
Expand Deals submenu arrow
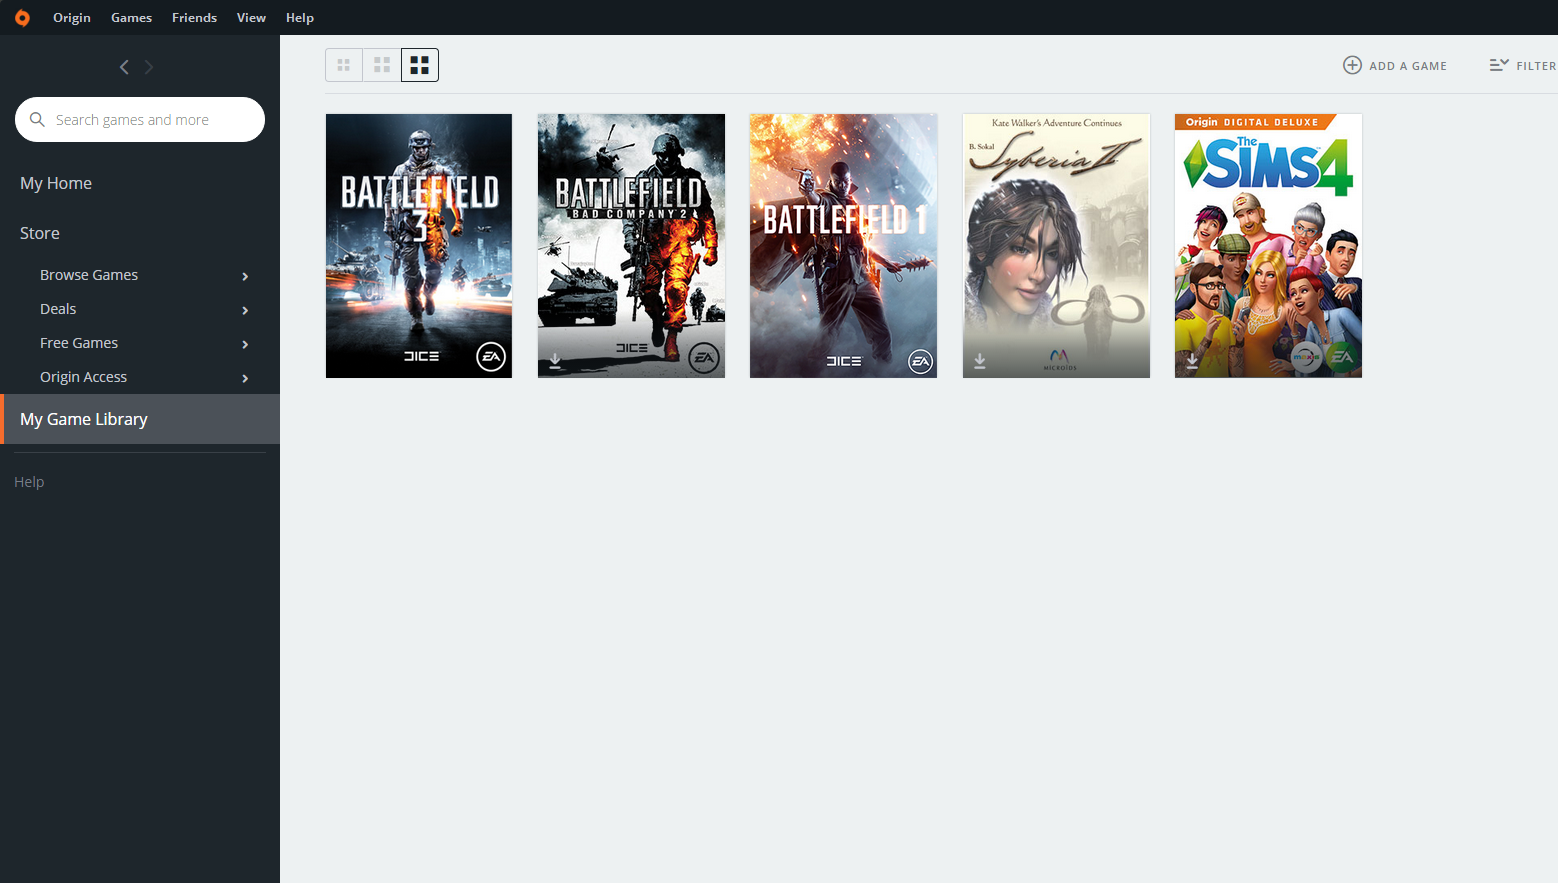245,310
